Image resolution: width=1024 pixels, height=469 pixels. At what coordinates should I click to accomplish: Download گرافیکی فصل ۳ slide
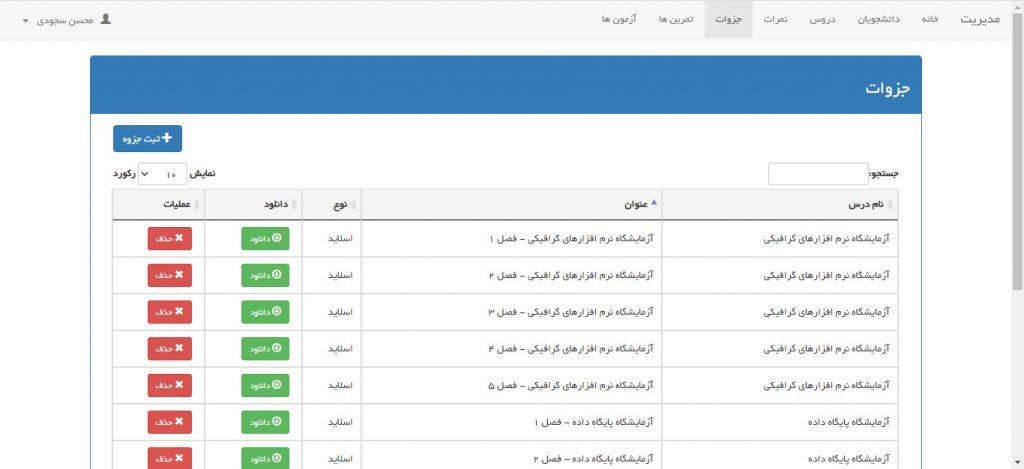(x=265, y=312)
